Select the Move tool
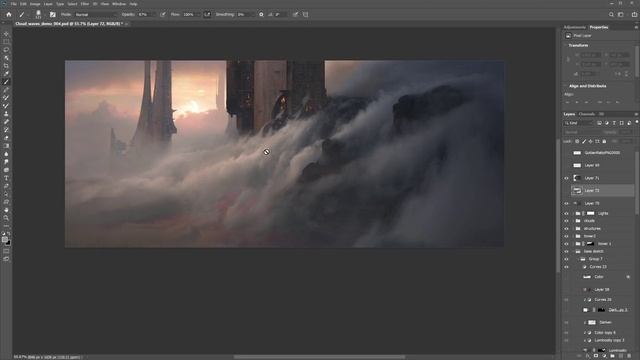The image size is (640, 360). (6, 34)
